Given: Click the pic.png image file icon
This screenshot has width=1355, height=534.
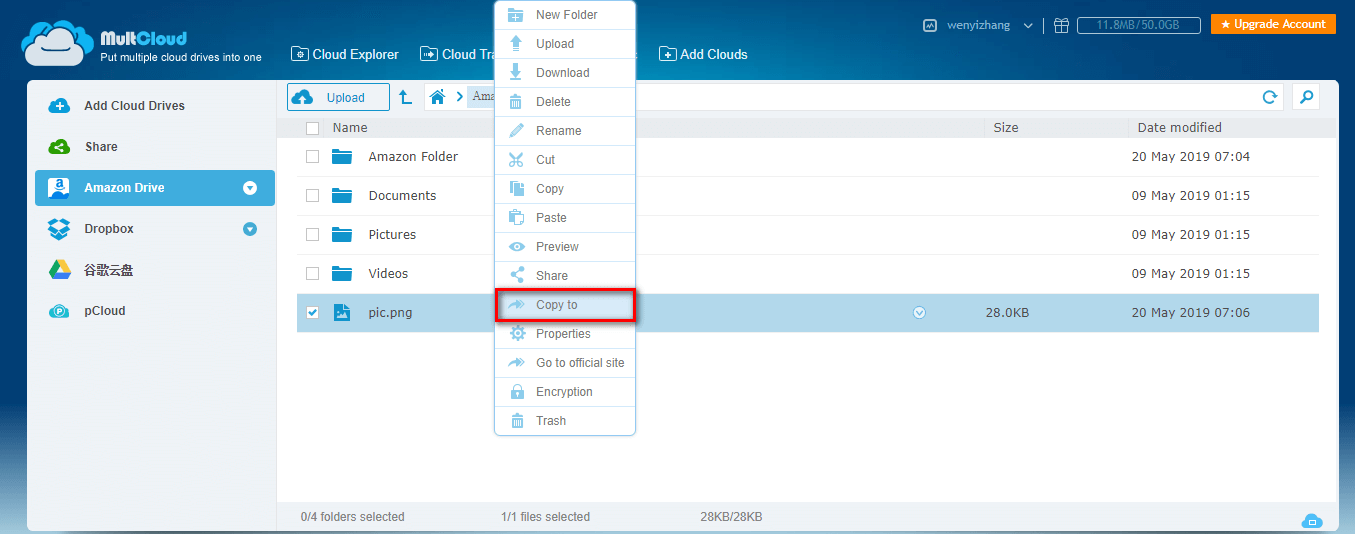Looking at the screenshot, I should (342, 312).
